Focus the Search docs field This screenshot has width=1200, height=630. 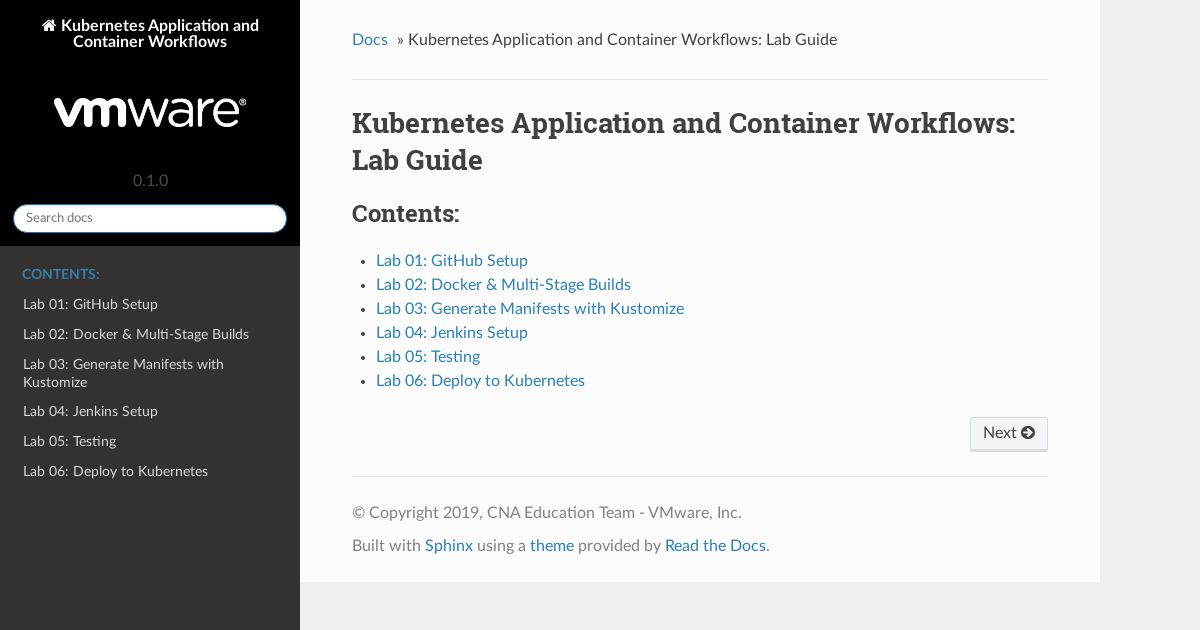click(x=150, y=218)
